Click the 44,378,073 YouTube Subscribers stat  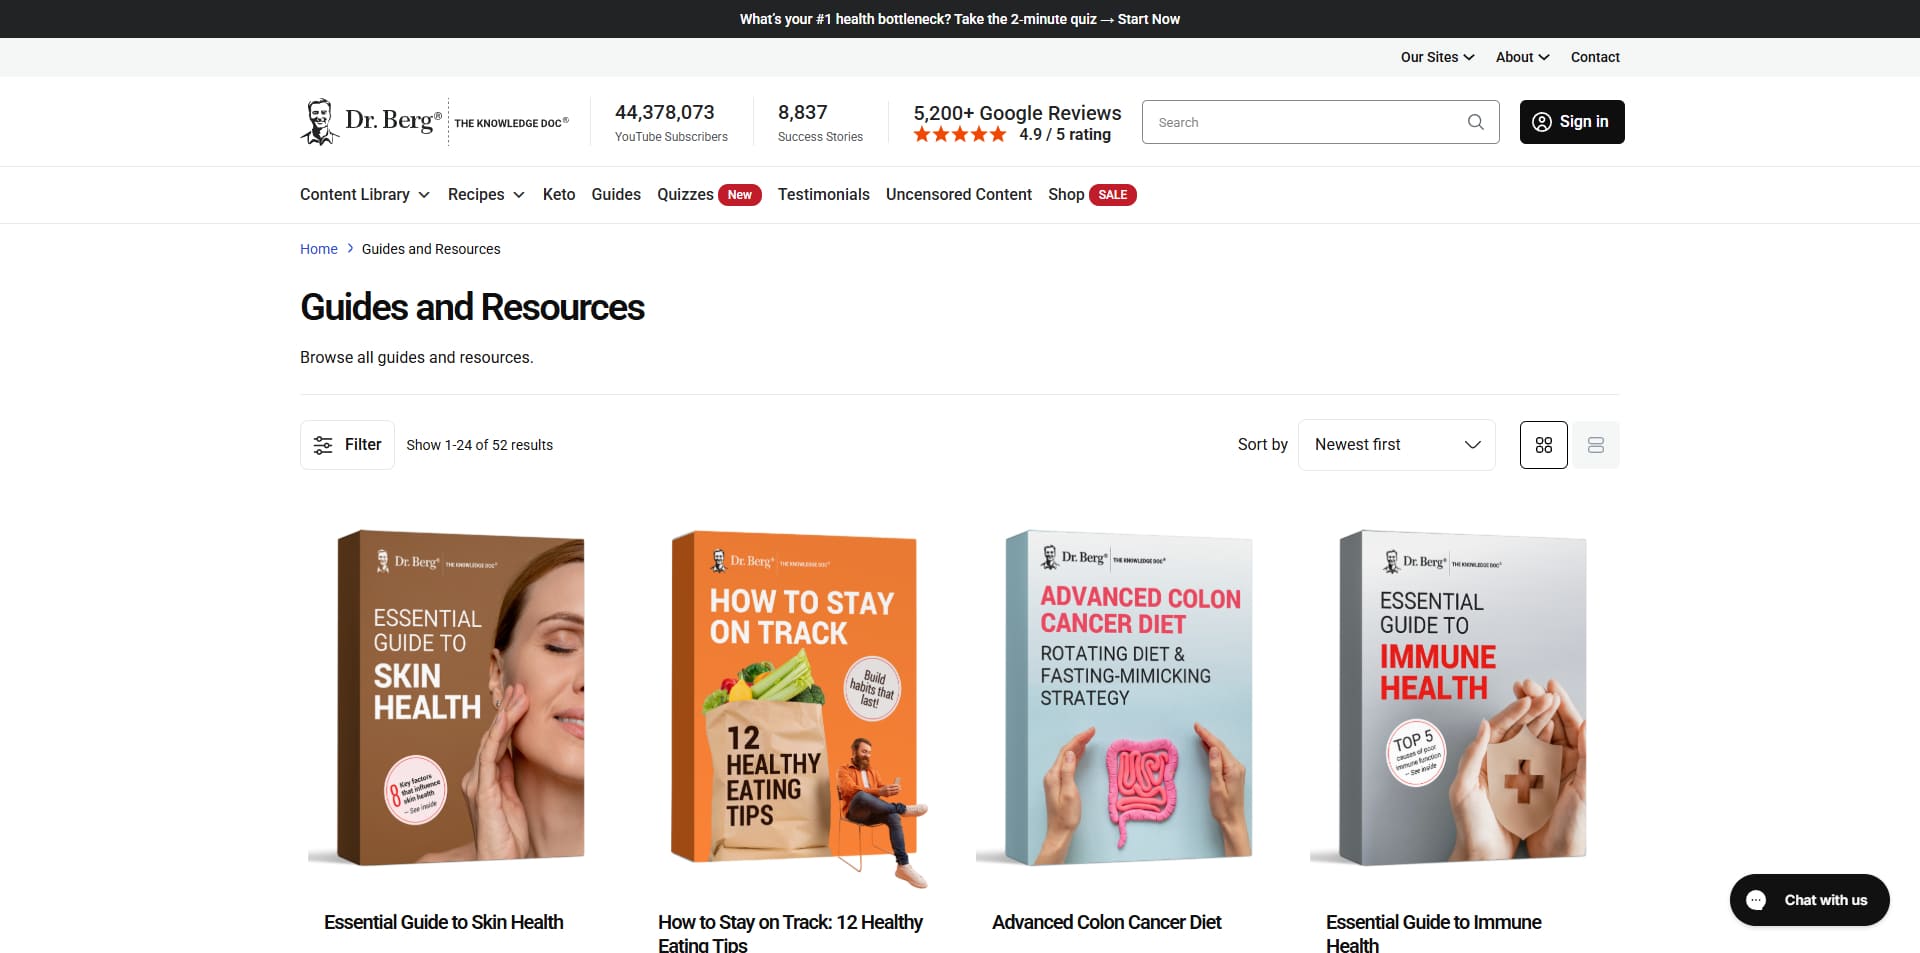[x=671, y=122]
